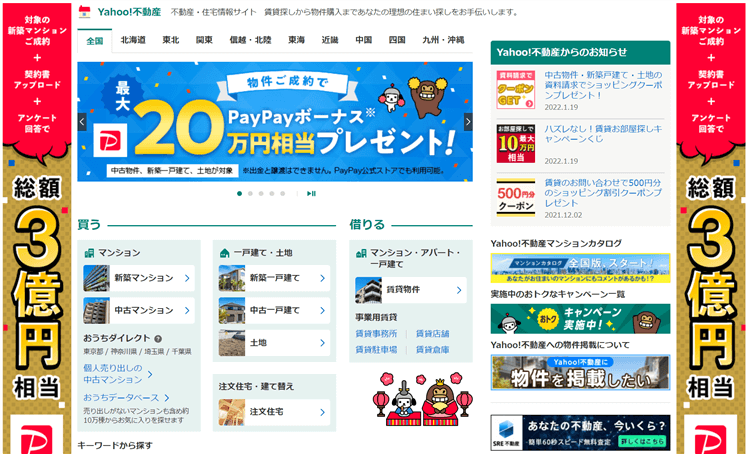Open 注文住宅 via its chevron arrow

coord(322,412)
